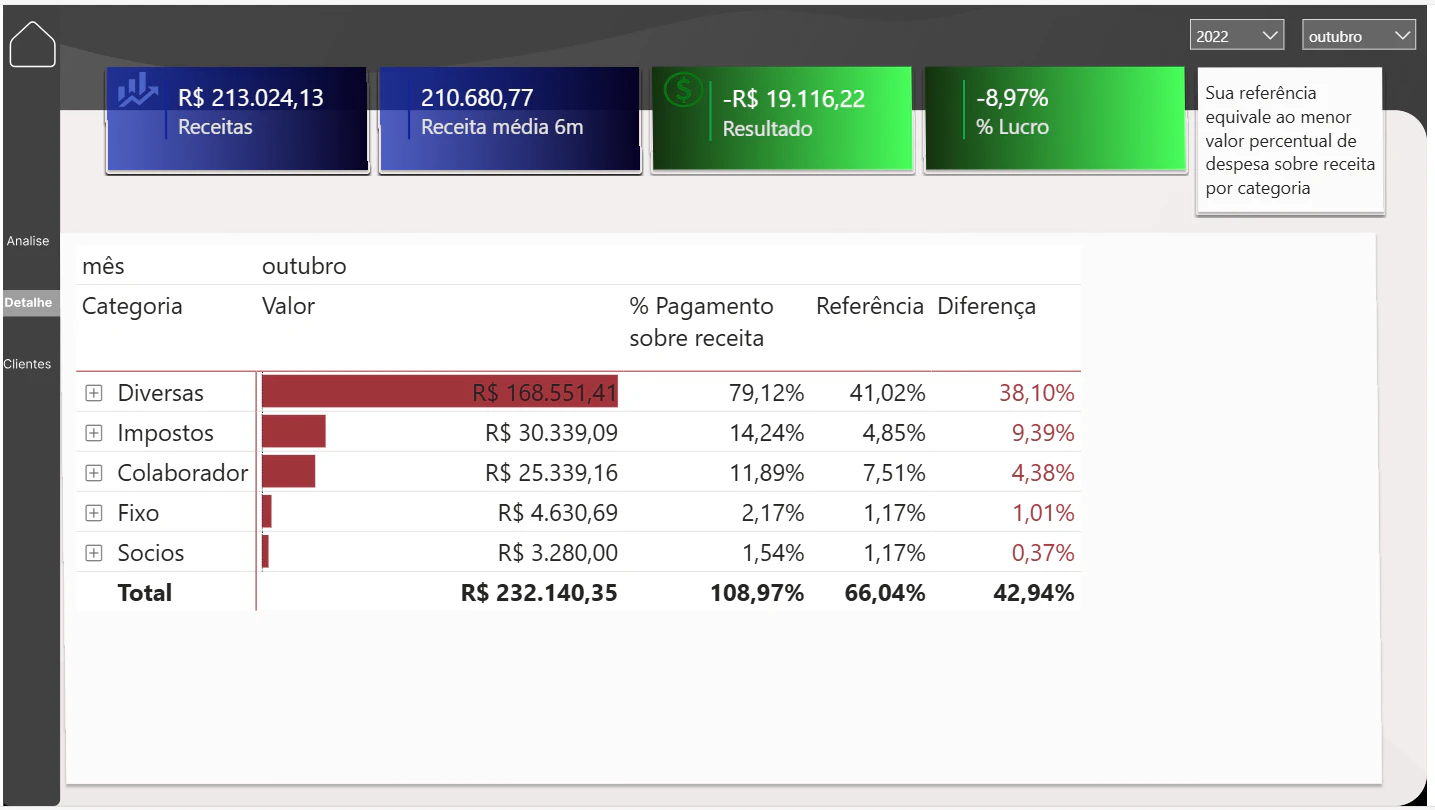Screen dimensions: 1435x810
Task: Click the Fixo value R$ 4.630,69
Action: [x=558, y=513]
